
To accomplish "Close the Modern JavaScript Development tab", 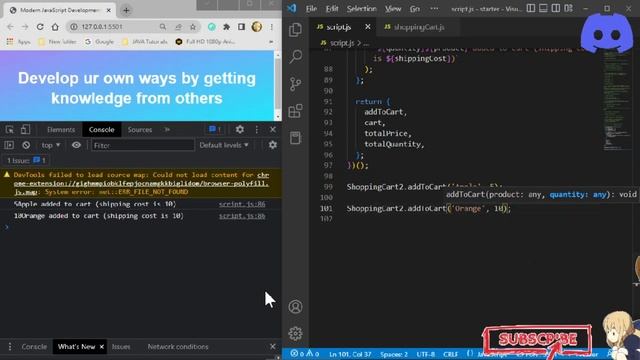I will click(109, 11).
